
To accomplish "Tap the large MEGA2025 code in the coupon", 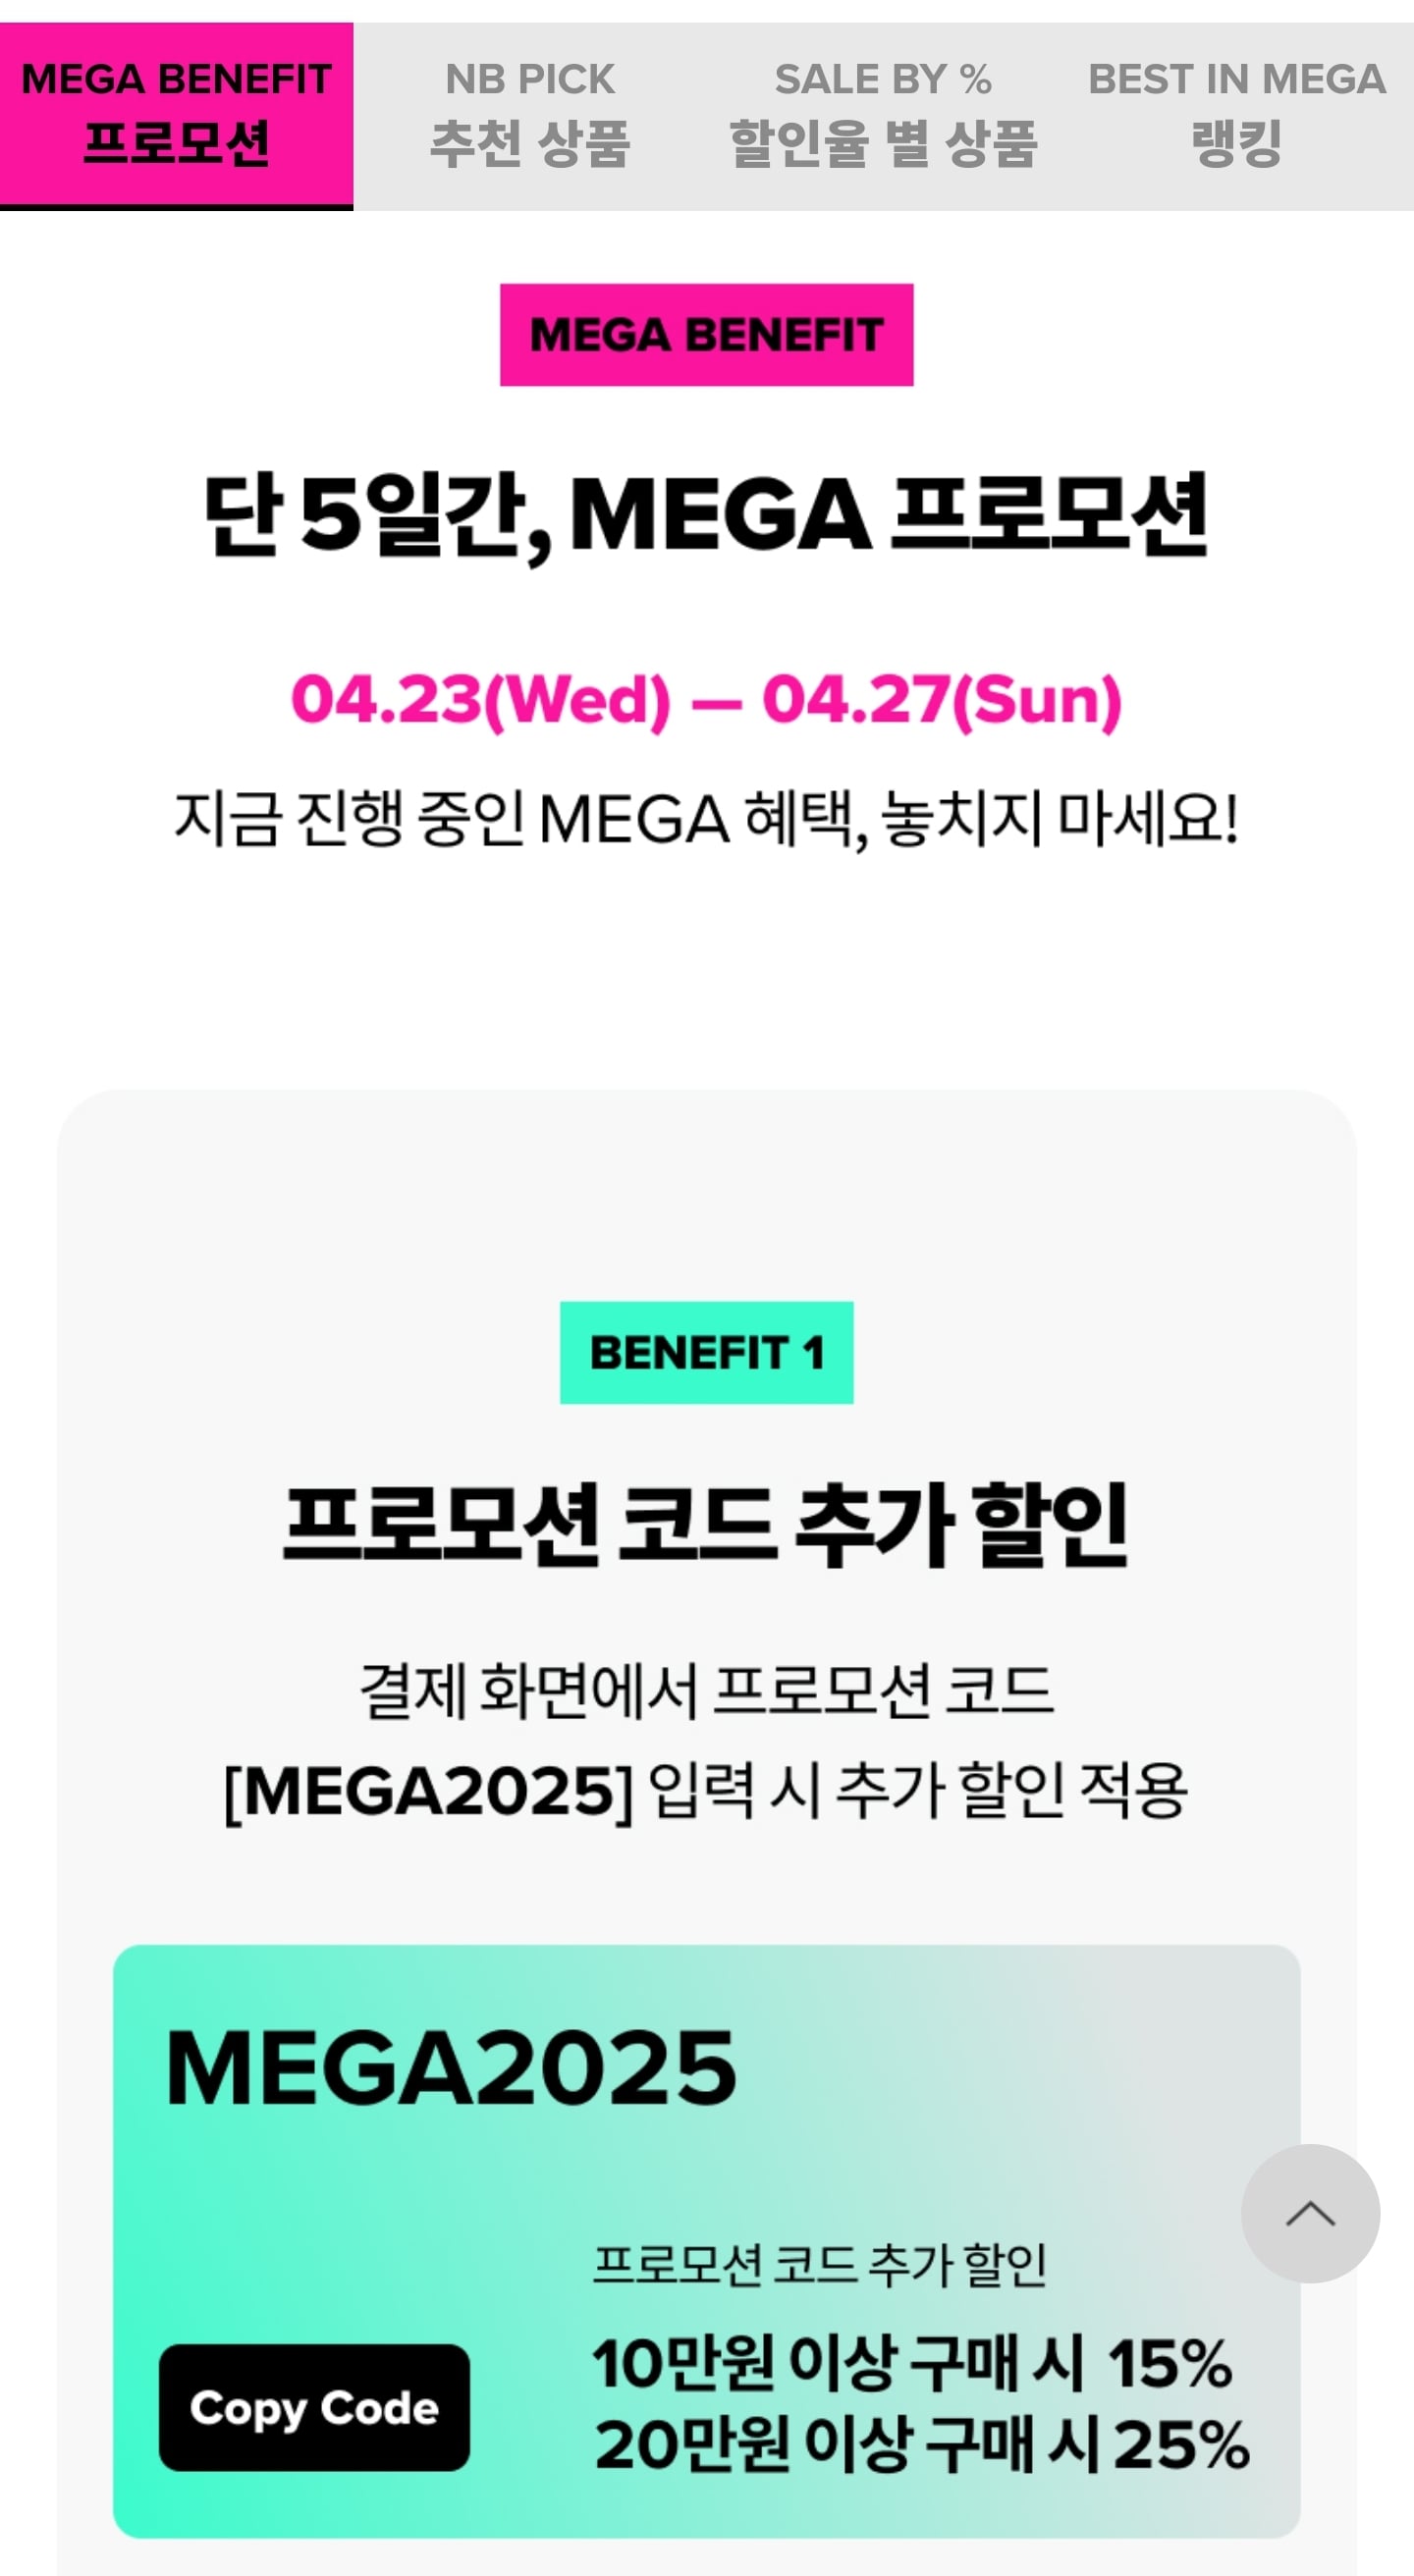I will tap(451, 2069).
